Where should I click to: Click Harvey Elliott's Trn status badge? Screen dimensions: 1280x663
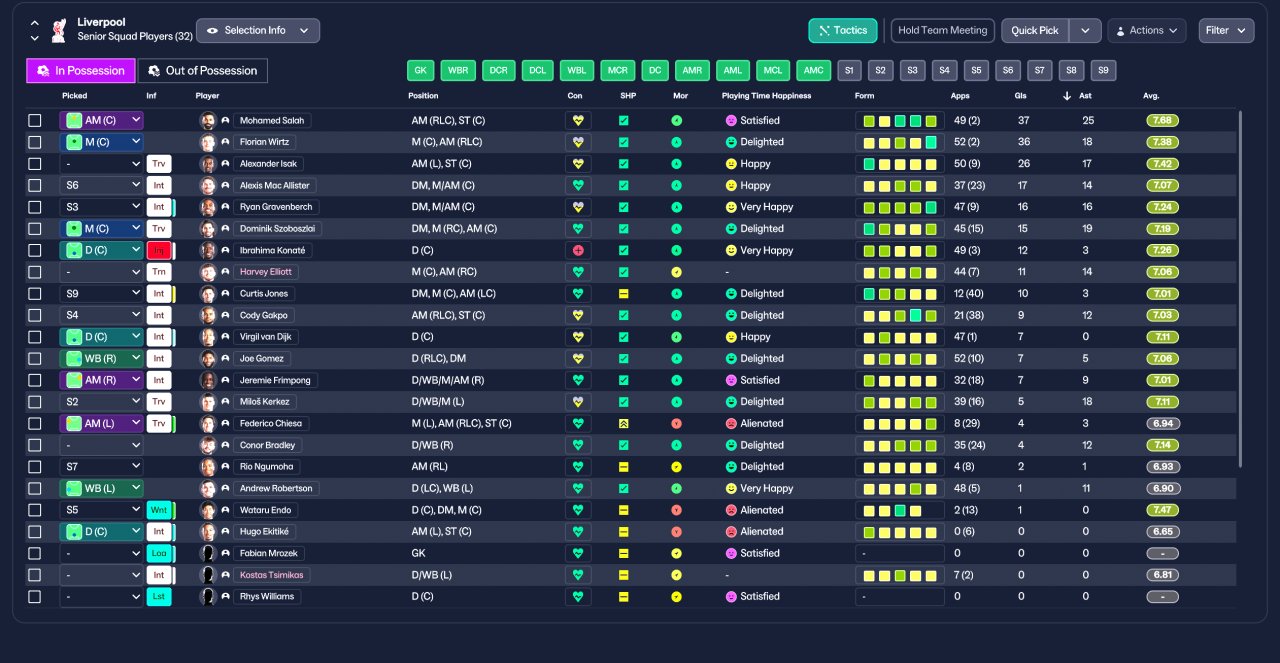click(158, 272)
